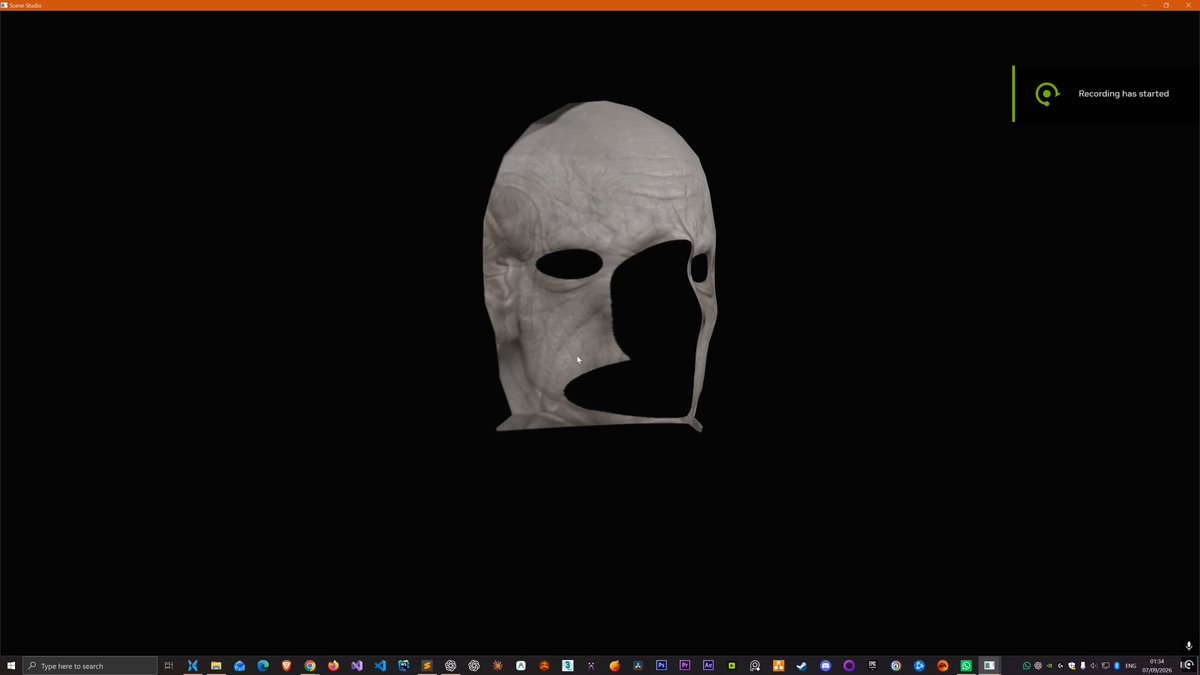Open Visual Studio (purple) from the taskbar

pos(357,666)
